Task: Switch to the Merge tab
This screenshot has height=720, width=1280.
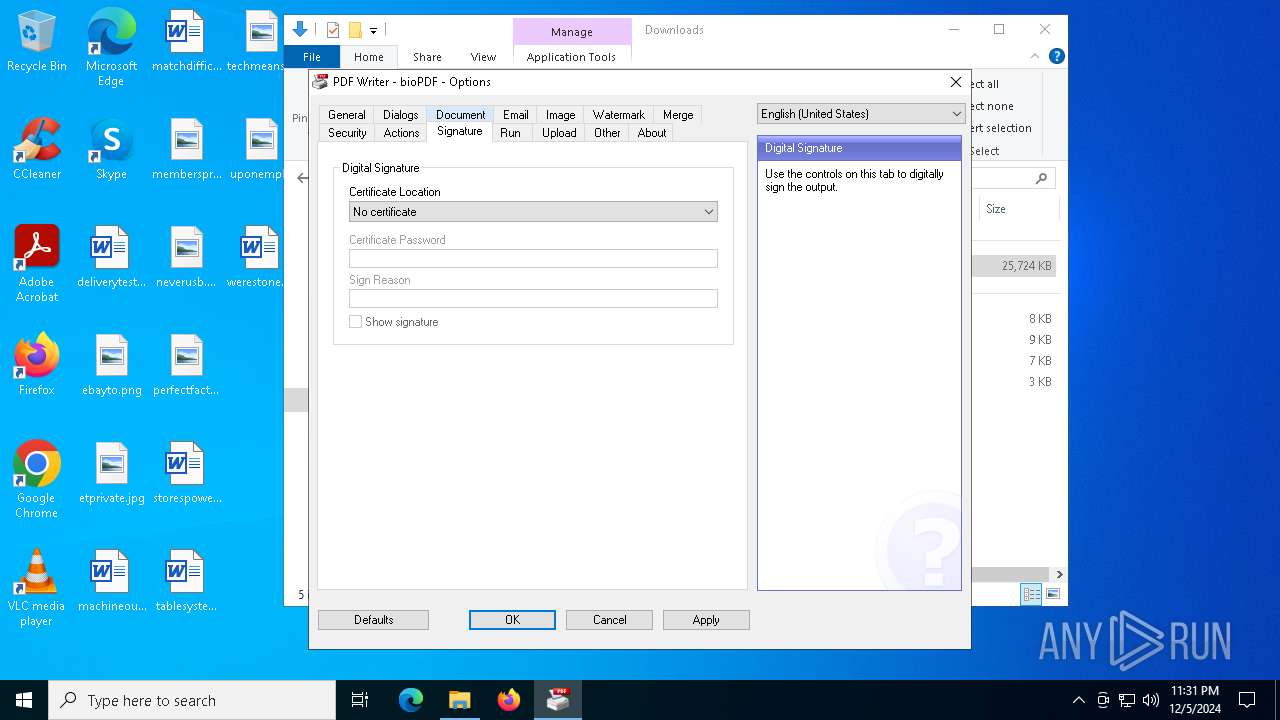Action: (x=678, y=115)
